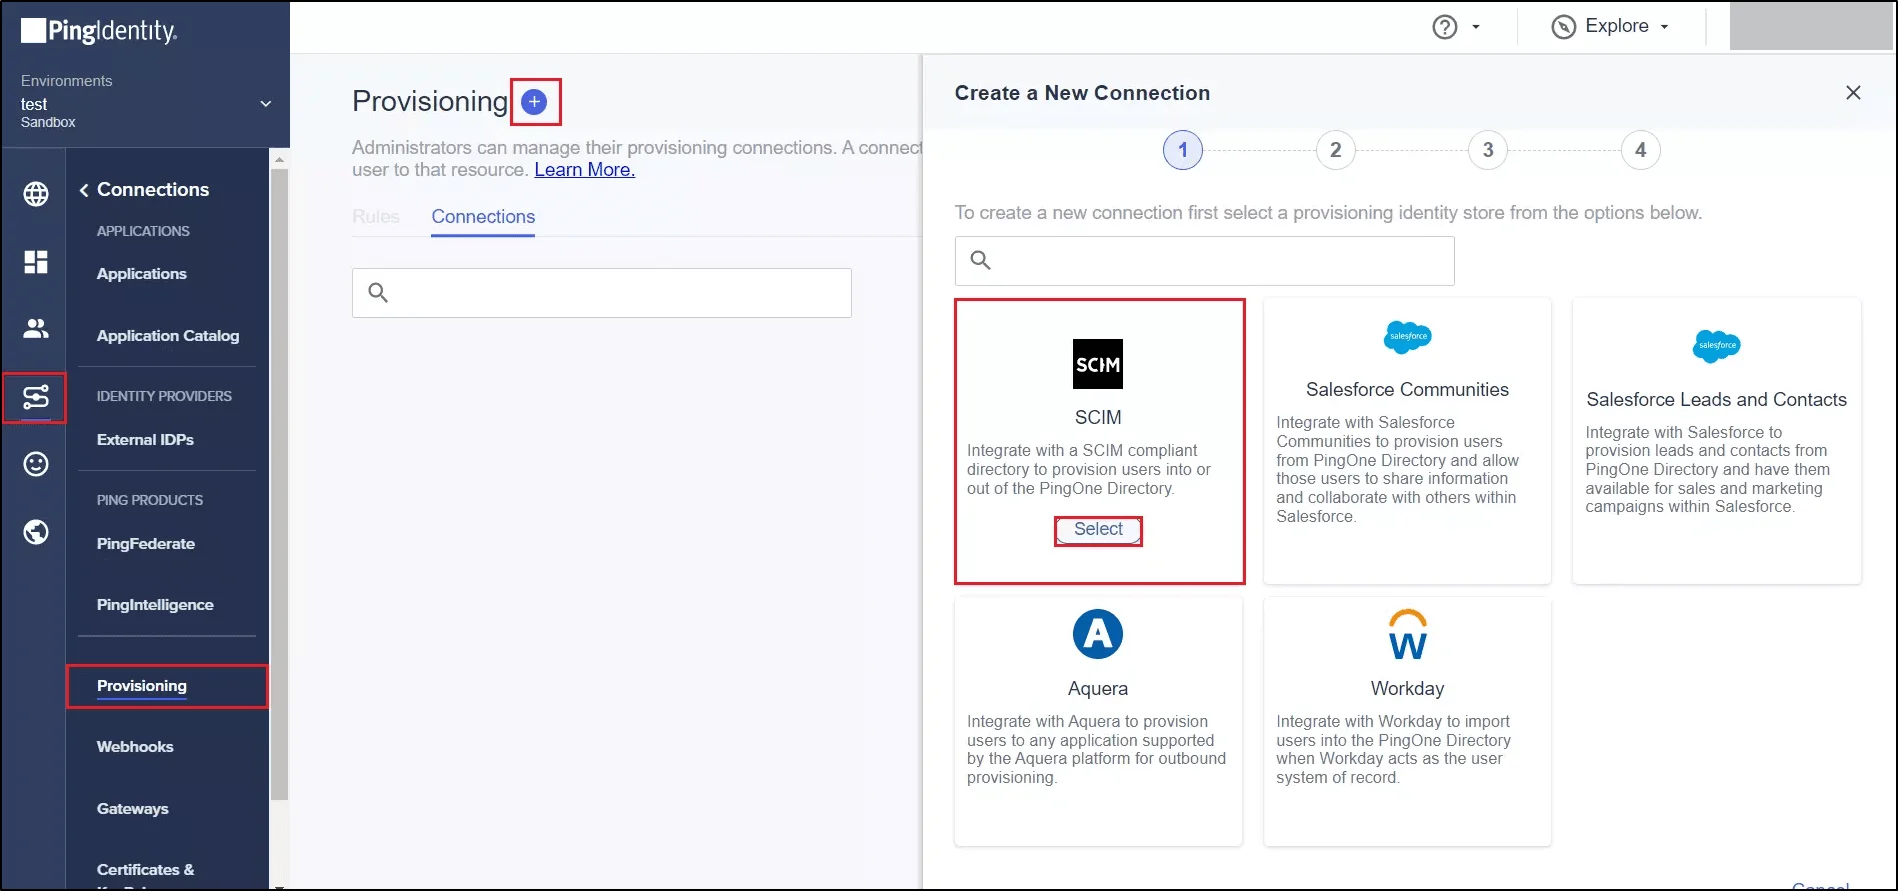
Task: Close the Create a New Connection panel
Action: [1853, 93]
